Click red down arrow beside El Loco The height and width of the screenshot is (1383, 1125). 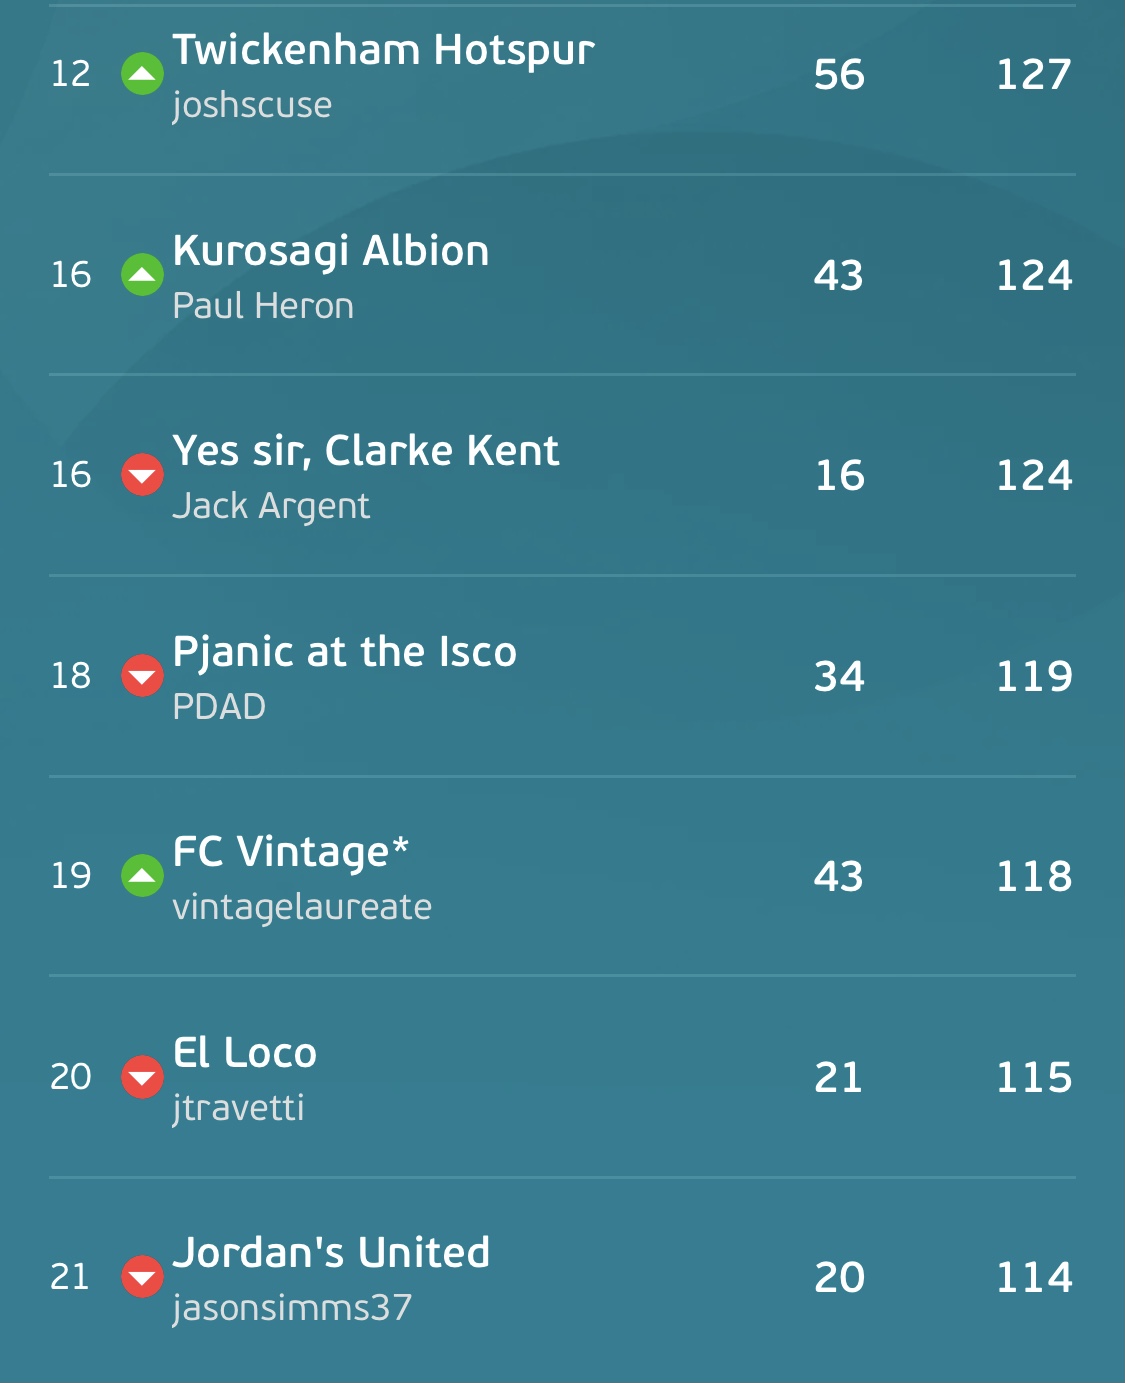coord(142,1077)
